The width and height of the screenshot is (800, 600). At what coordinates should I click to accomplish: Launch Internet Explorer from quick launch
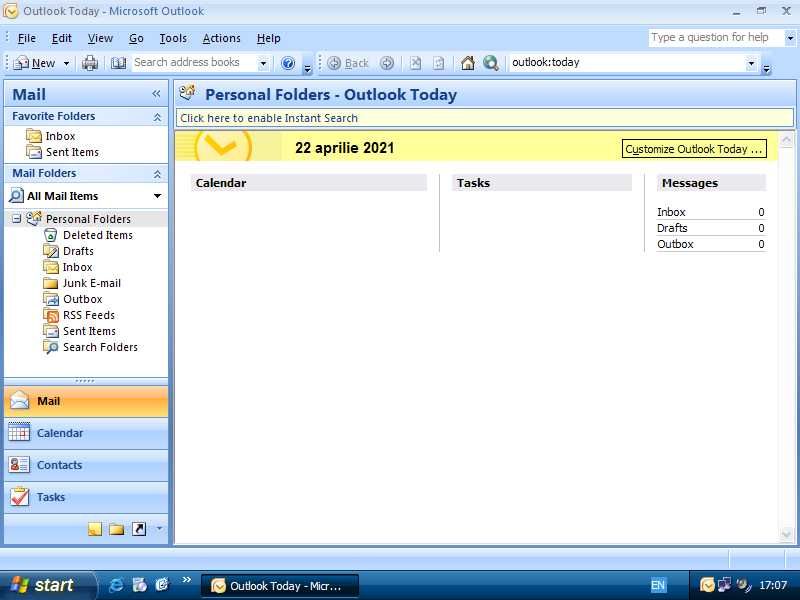(x=116, y=585)
